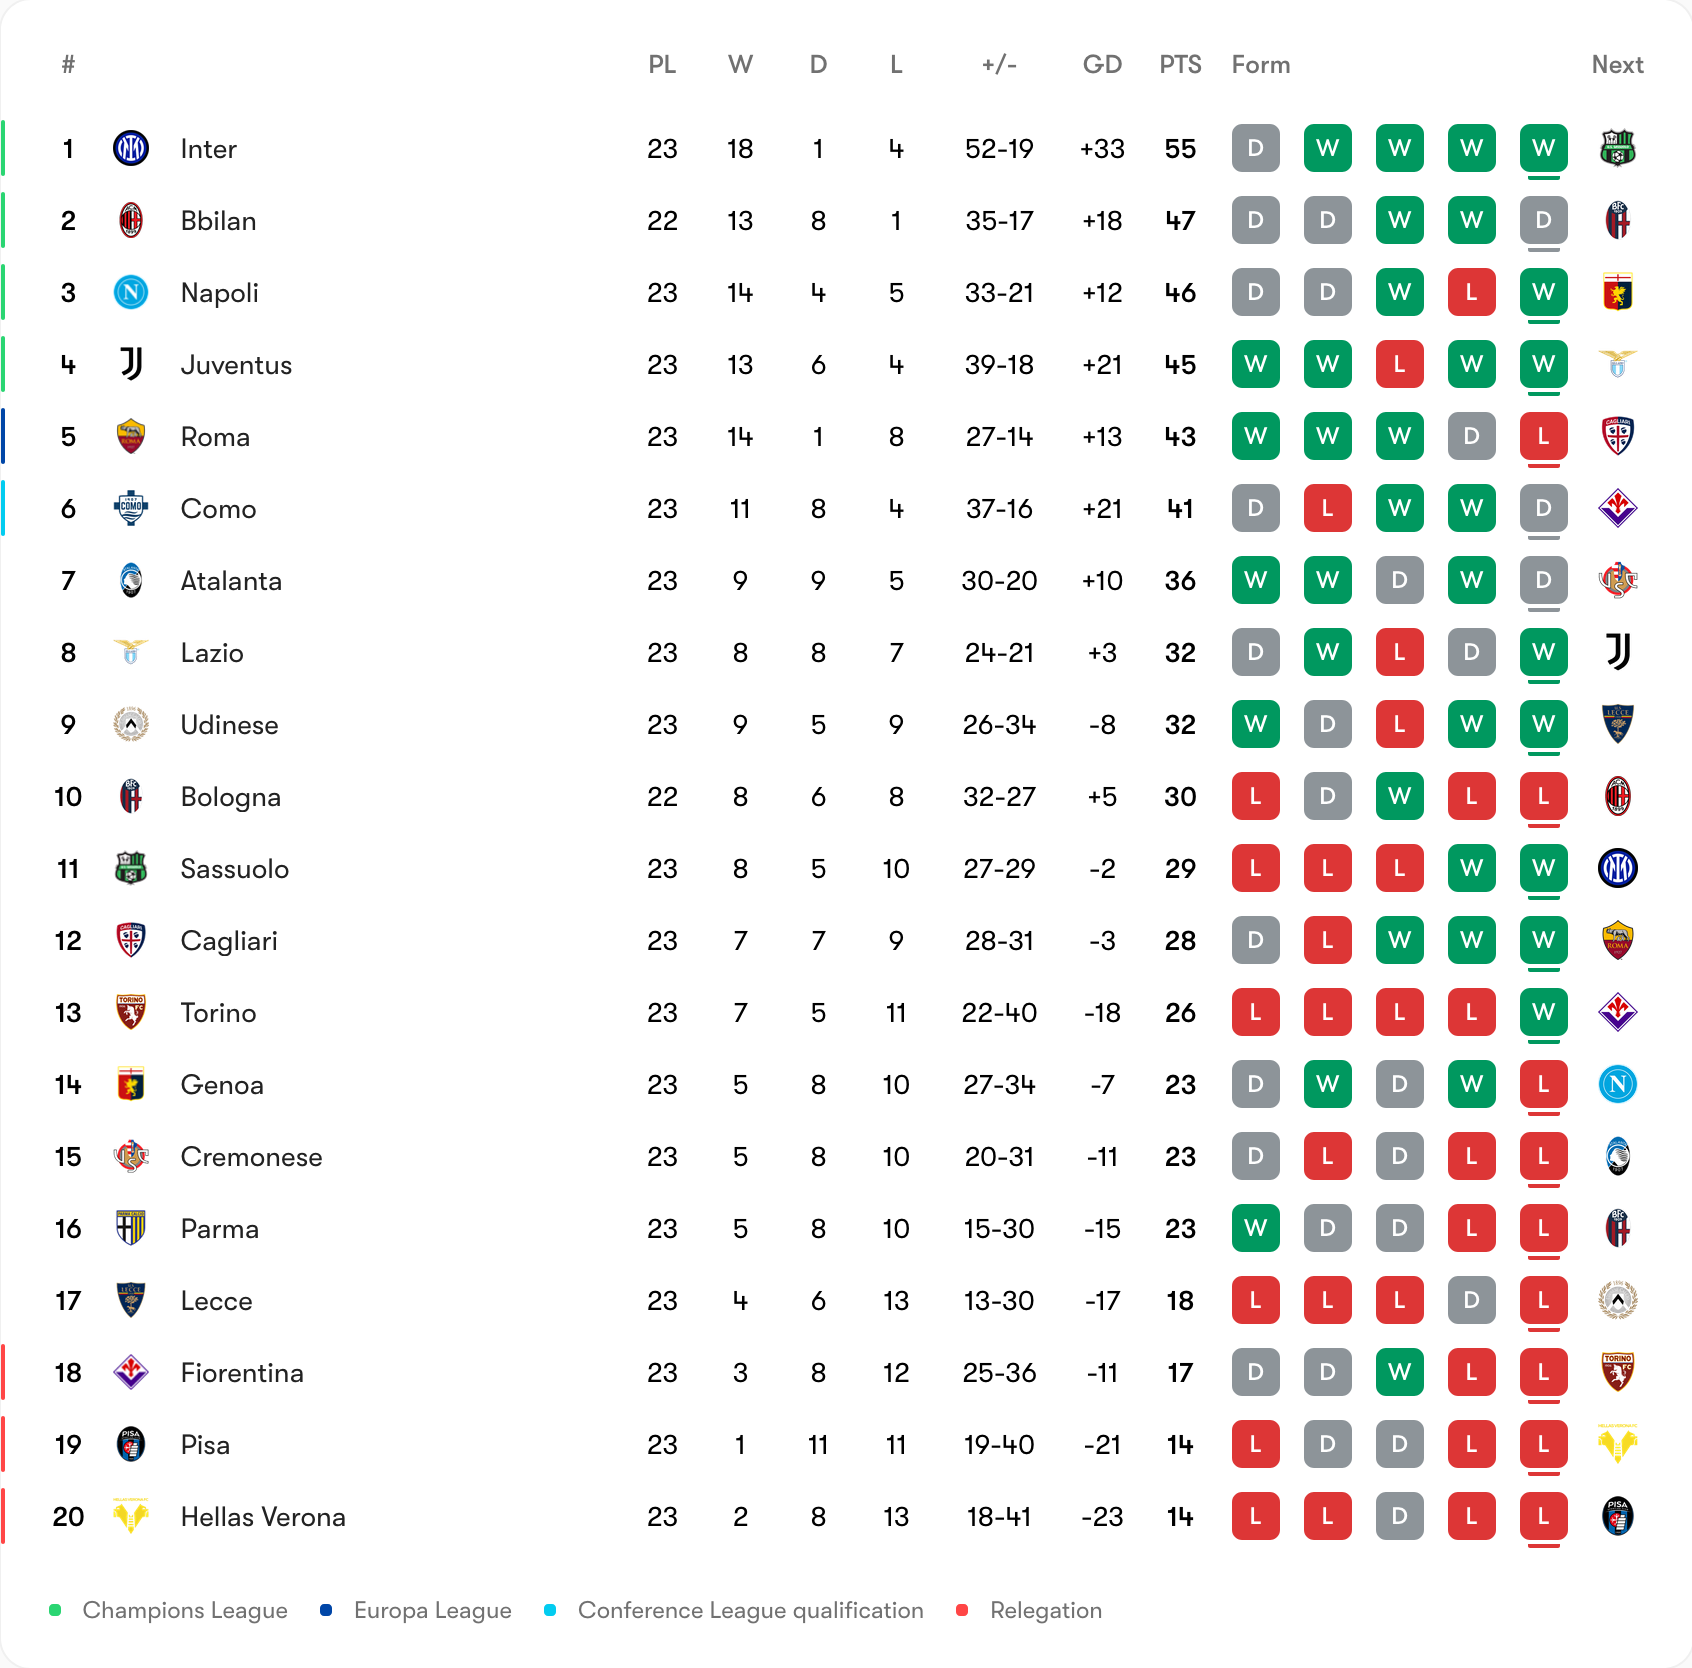Click the blue Europa League legend dot
Screen dimensions: 1692x1668
326,1610
